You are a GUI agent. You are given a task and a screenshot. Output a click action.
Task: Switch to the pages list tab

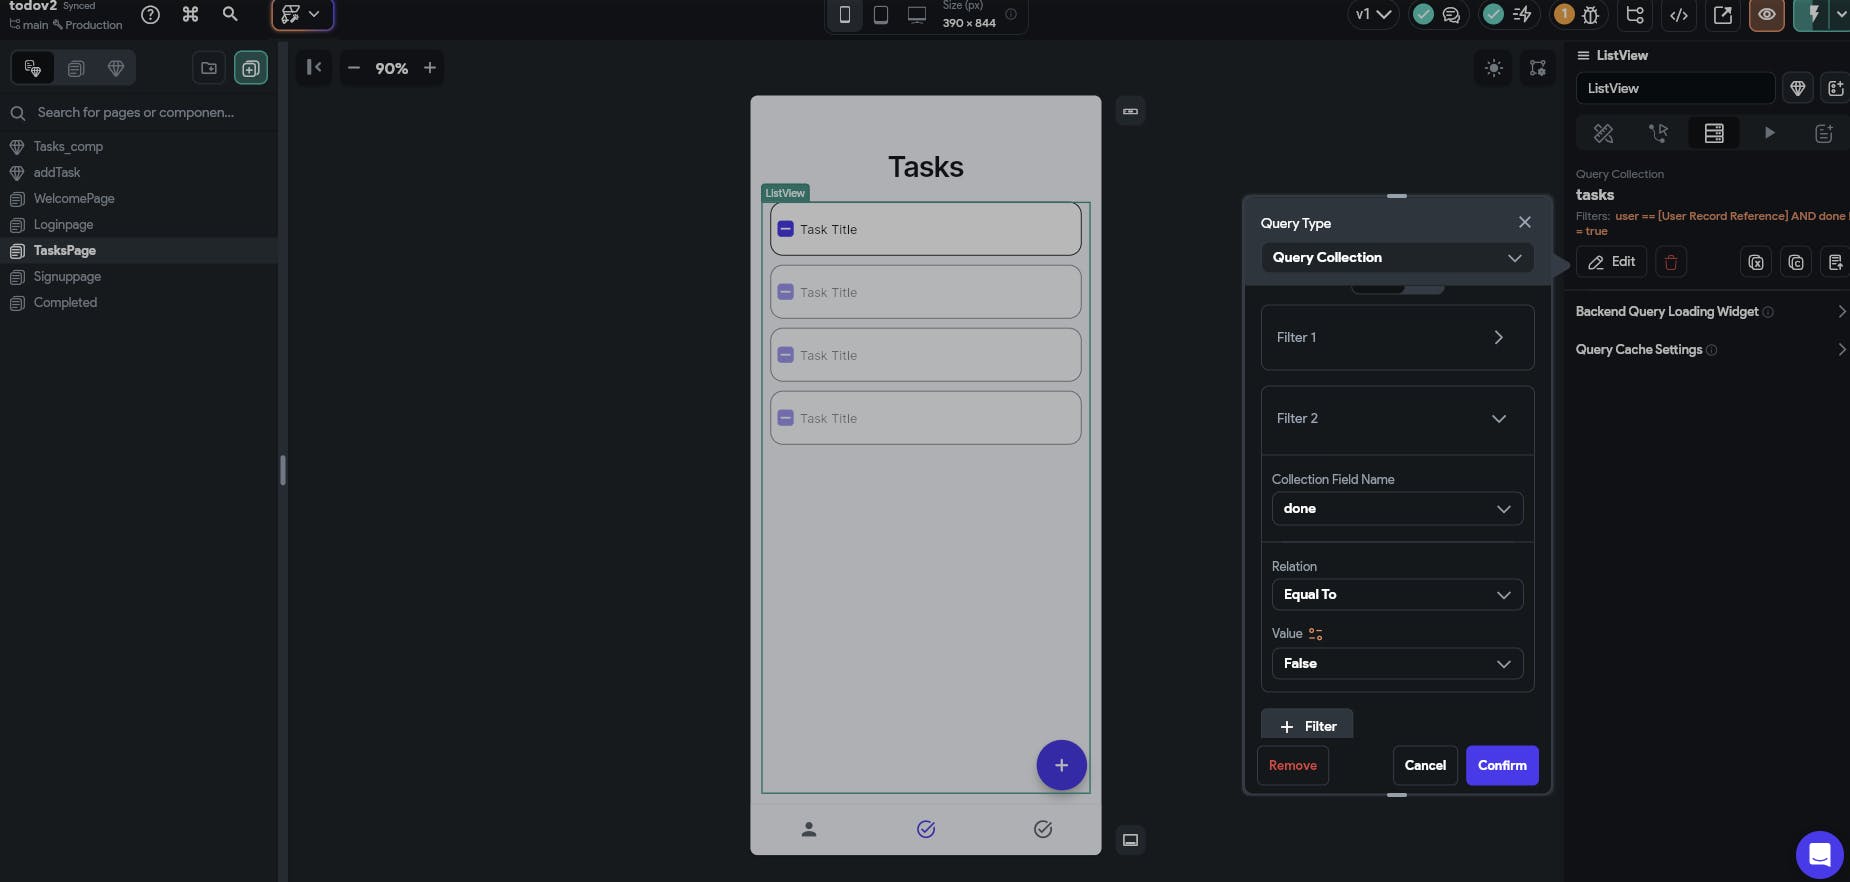point(76,68)
